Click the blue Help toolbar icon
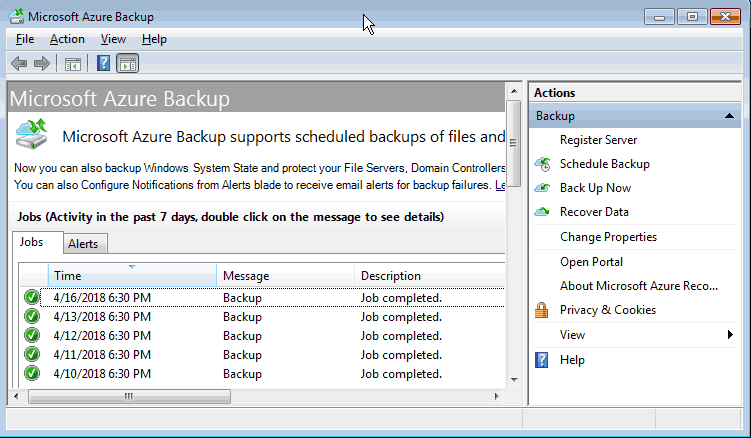The height and width of the screenshot is (438, 751). point(103,63)
